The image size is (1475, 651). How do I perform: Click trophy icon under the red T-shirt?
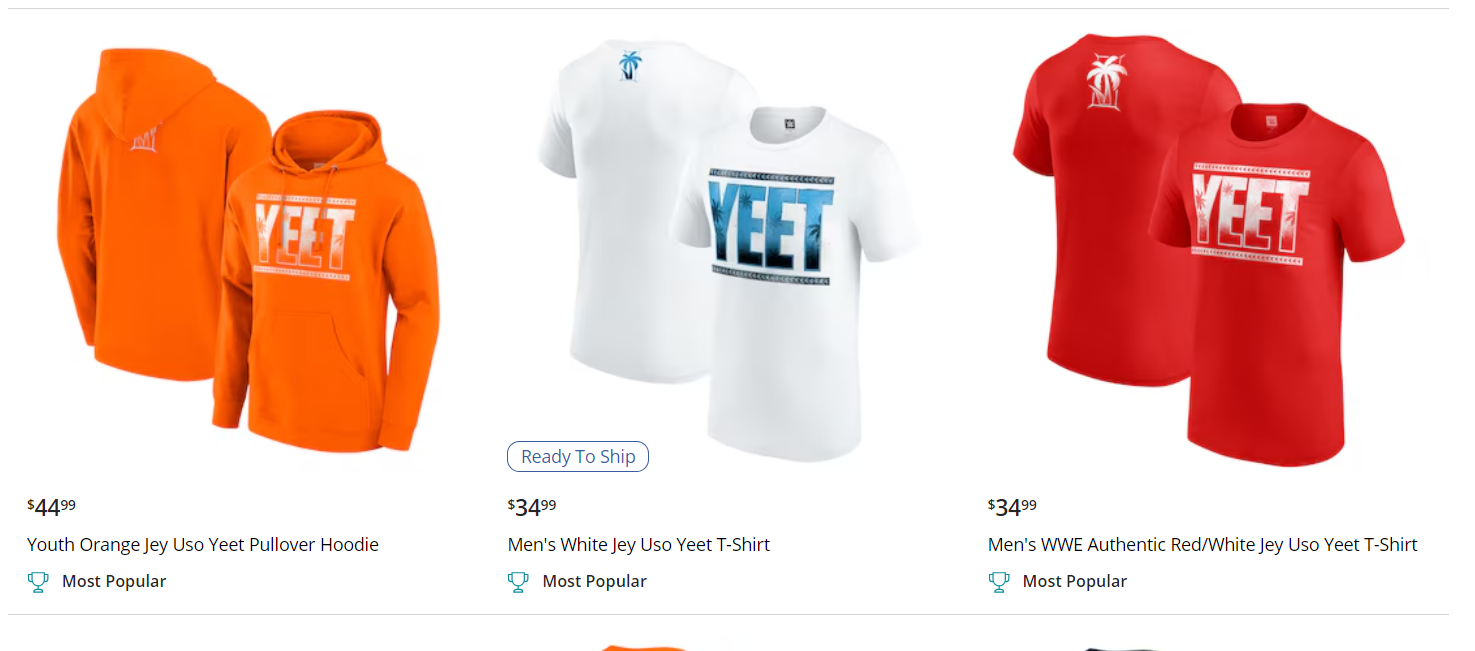[x=998, y=581]
